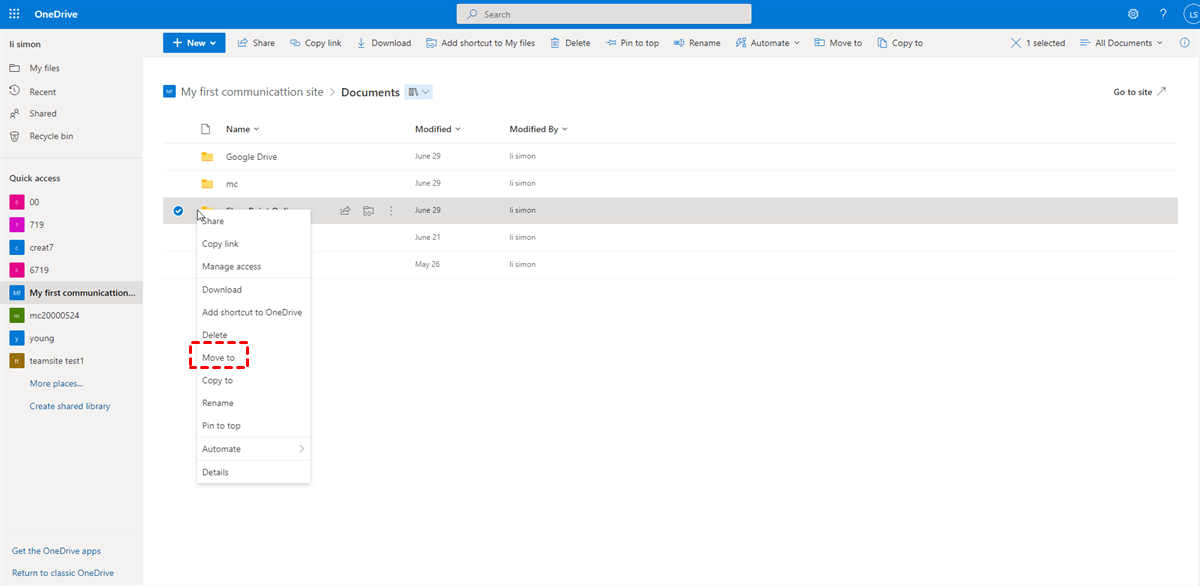1200x586 pixels.
Task: Clear the '1 selected' selection
Action: pyautogui.click(x=1016, y=43)
